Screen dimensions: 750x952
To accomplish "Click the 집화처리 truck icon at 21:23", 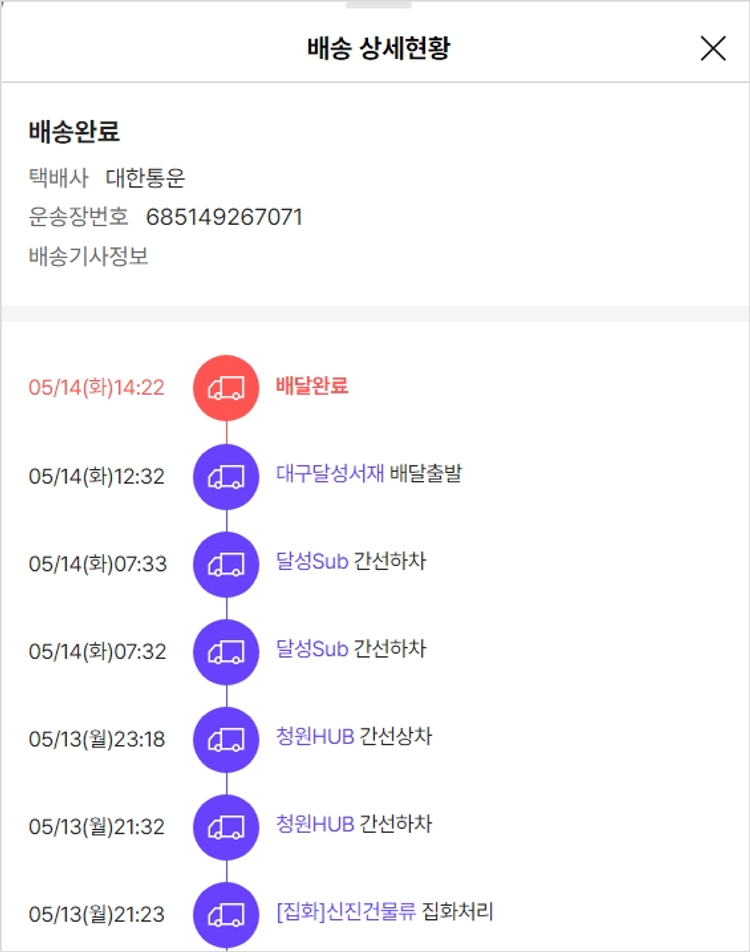I will (226, 914).
